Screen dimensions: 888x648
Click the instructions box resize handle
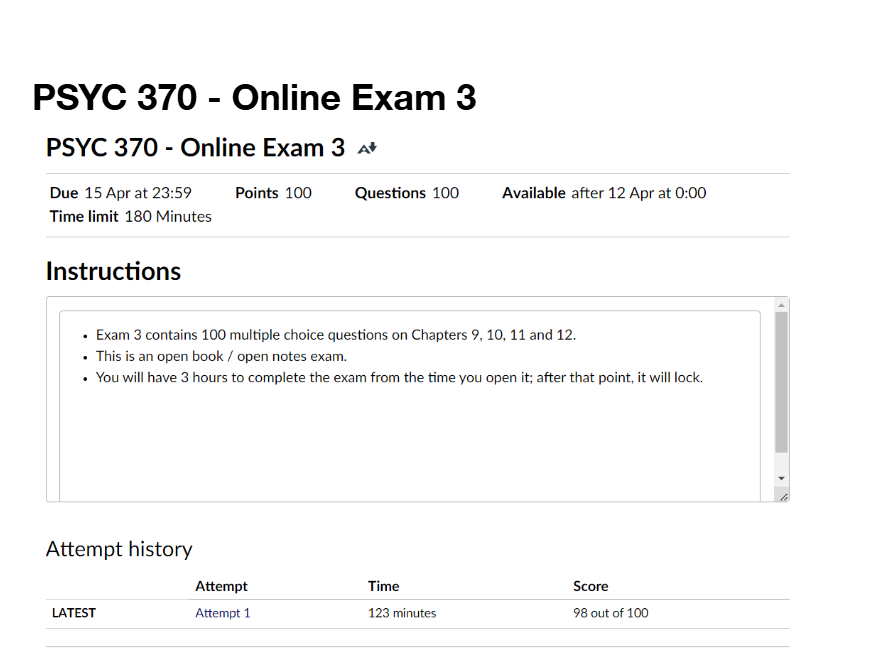(783, 497)
